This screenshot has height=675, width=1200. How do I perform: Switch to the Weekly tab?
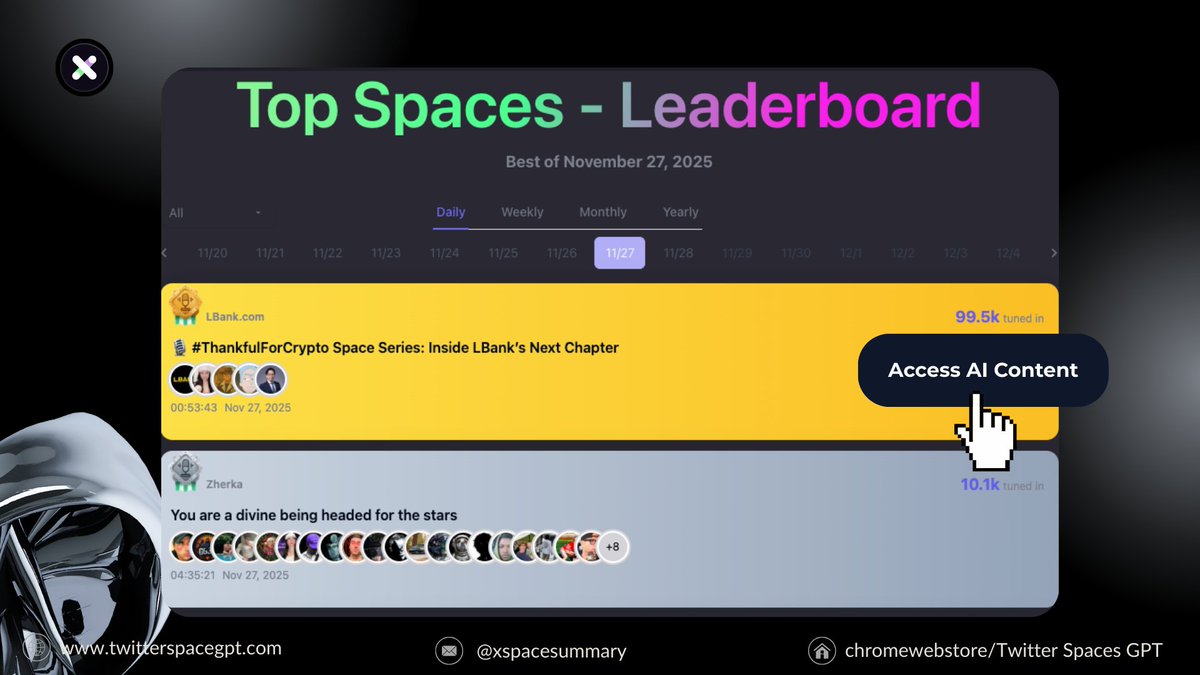pos(522,212)
